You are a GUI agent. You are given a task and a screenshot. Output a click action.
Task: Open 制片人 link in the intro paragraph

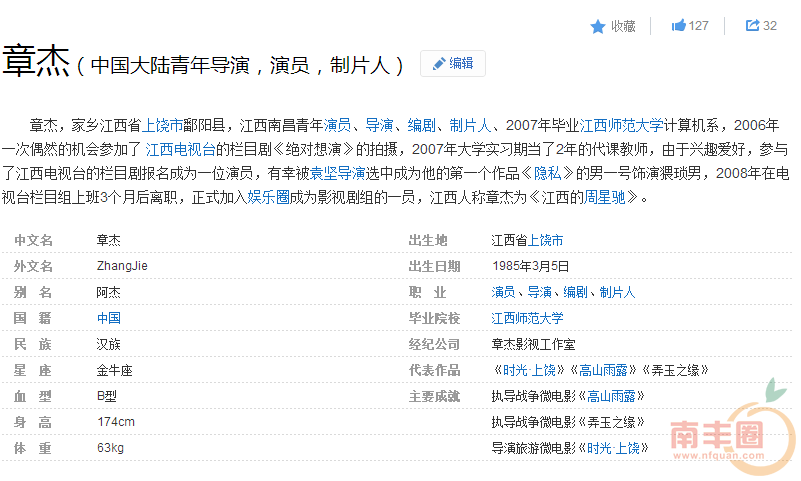coord(470,125)
